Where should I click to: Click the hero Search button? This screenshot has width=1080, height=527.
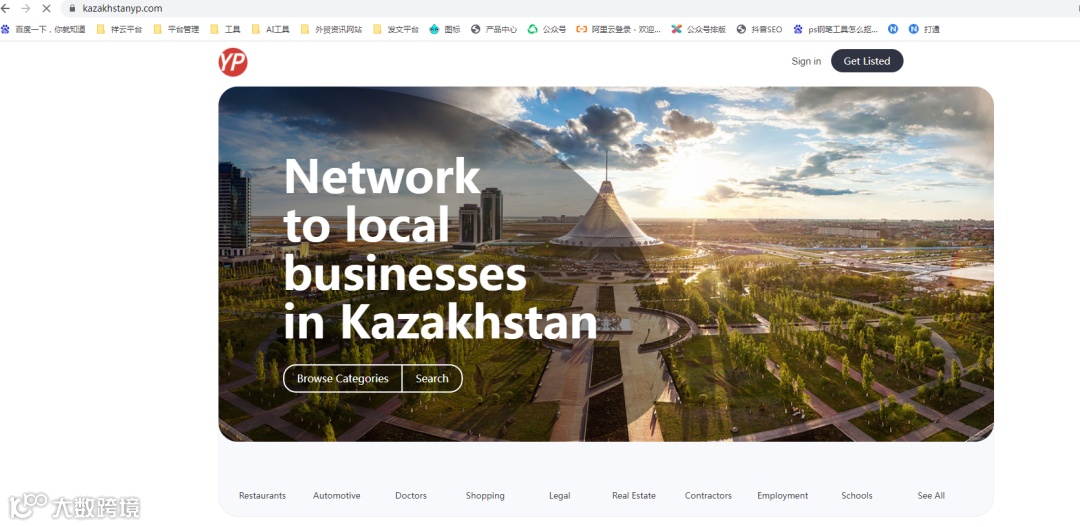click(432, 378)
